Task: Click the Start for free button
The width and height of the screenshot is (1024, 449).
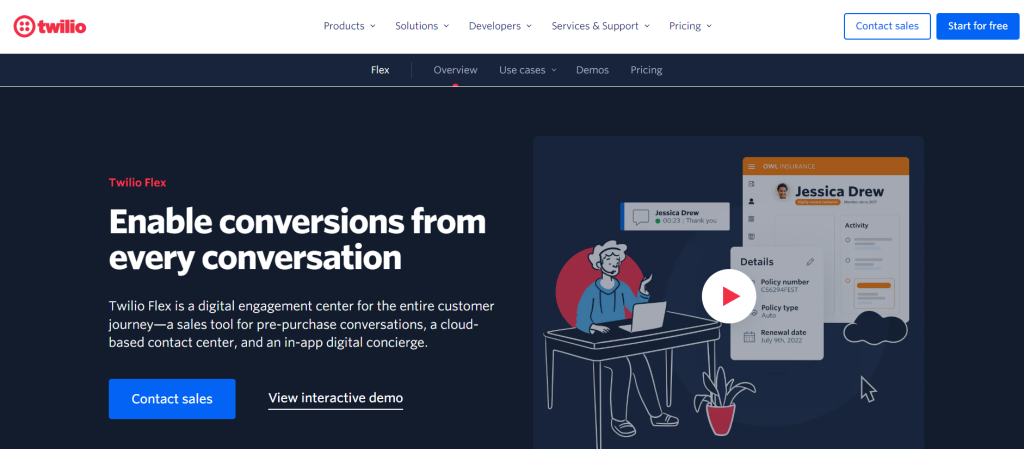Action: (978, 26)
